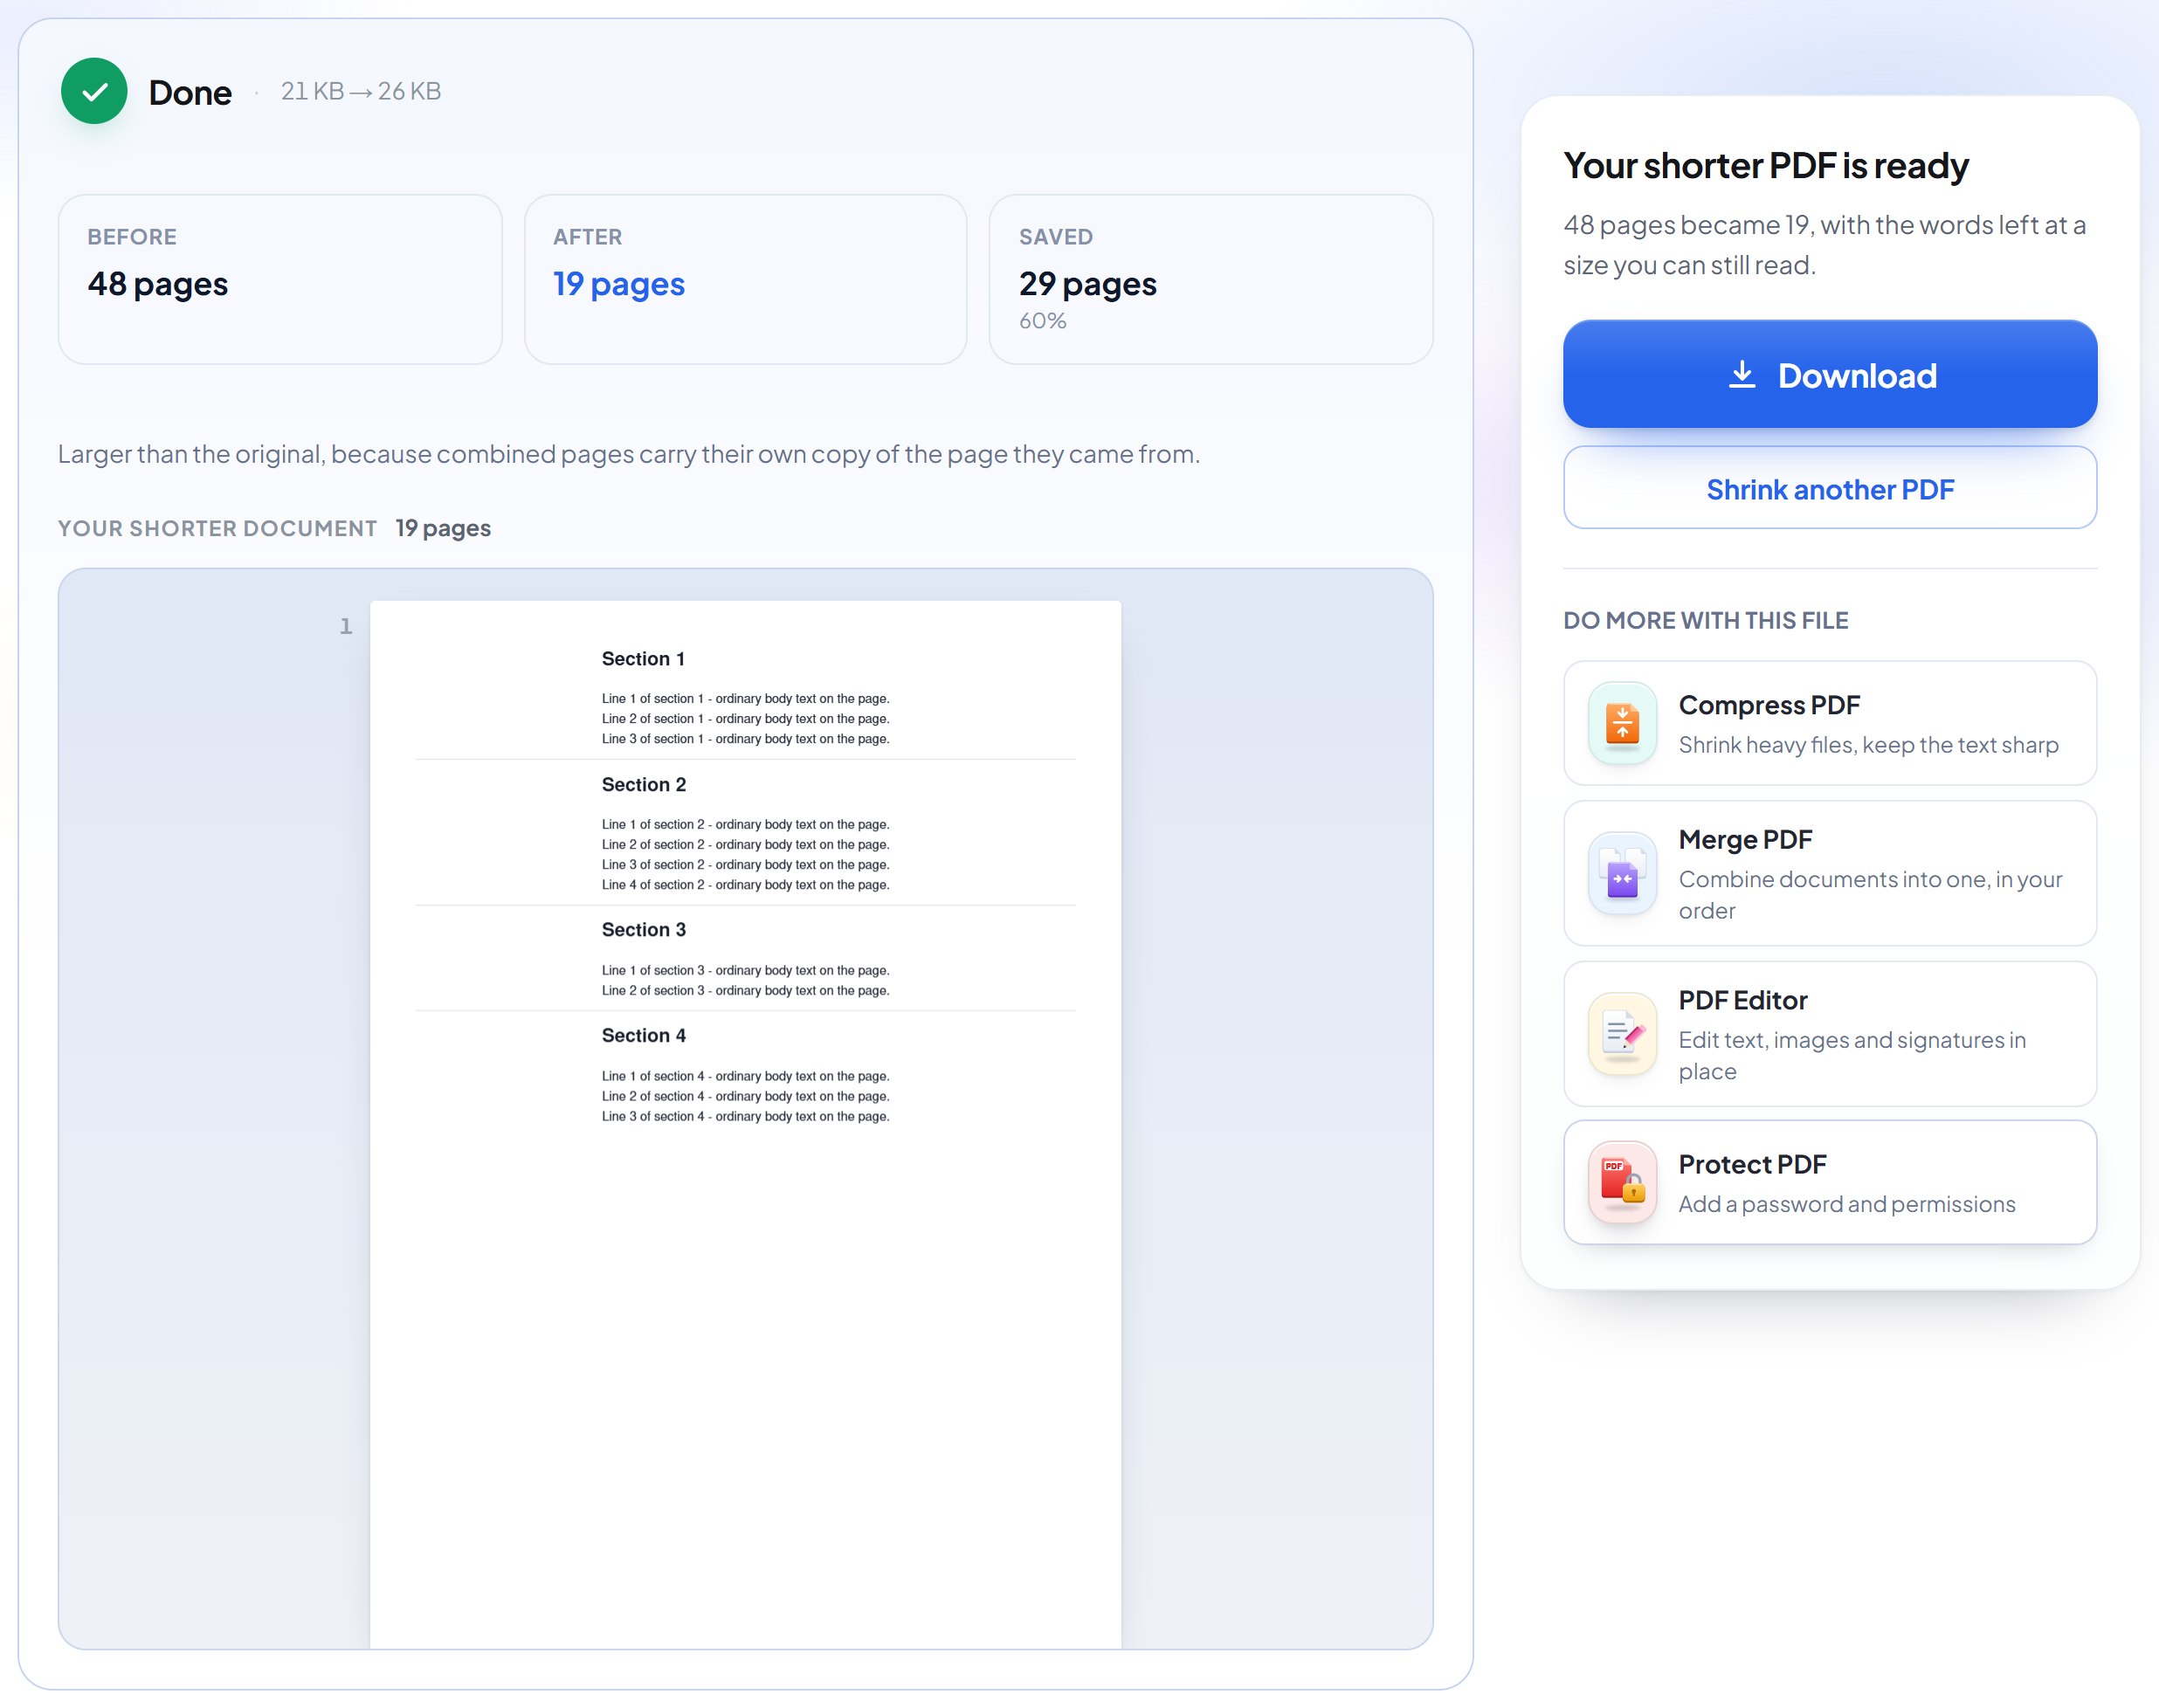Viewport: 2159px width, 1708px height.
Task: Click the Protect PDF lock icon
Action: (x=1622, y=1182)
